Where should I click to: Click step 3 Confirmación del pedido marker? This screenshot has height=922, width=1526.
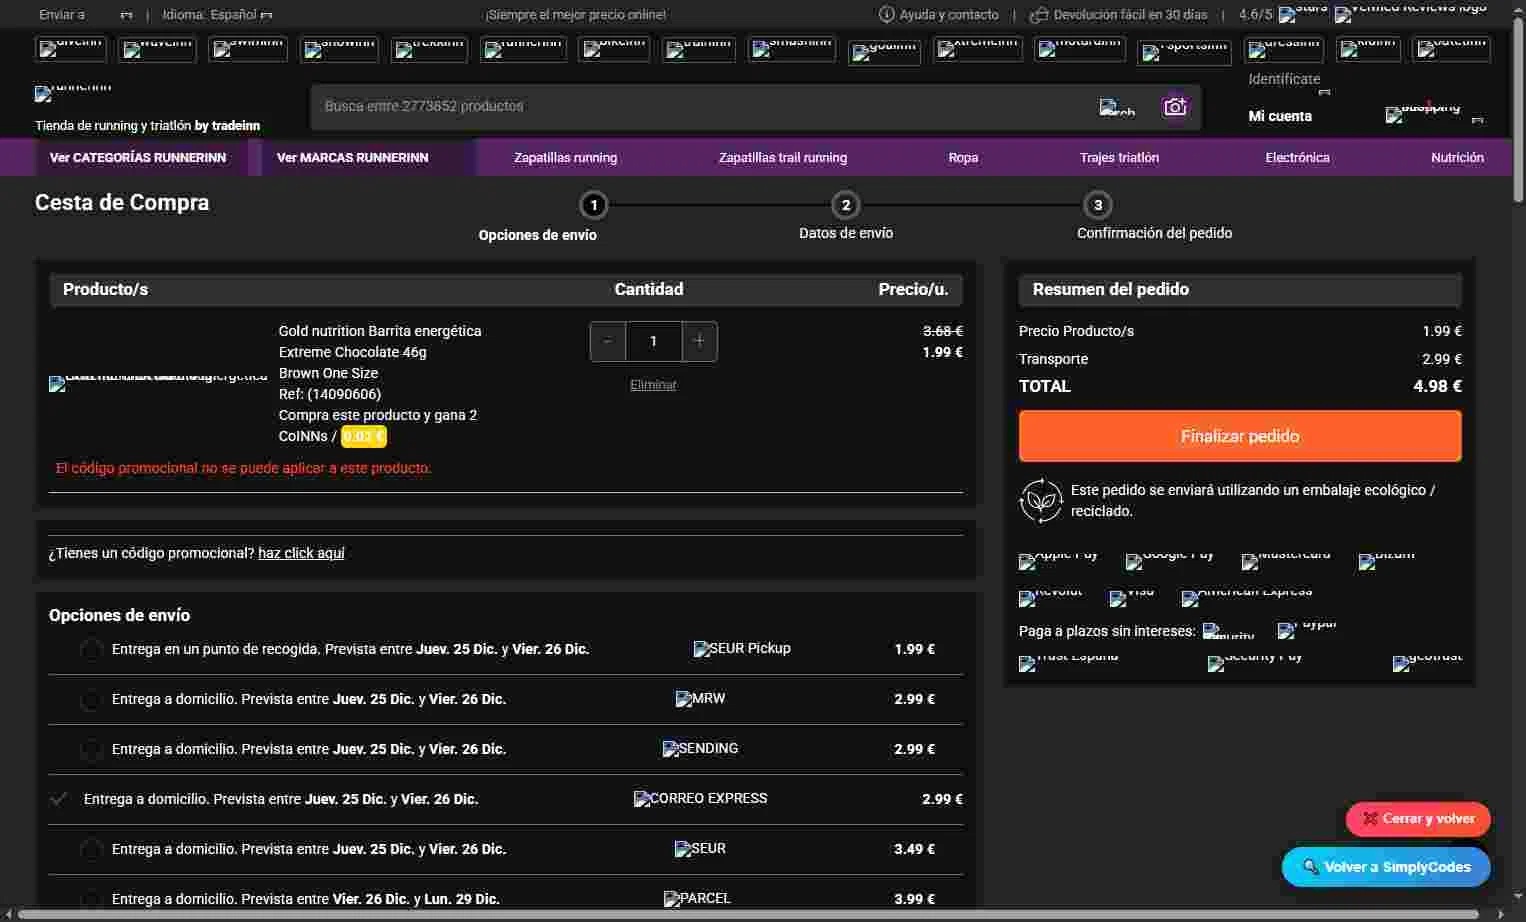pyautogui.click(x=1097, y=205)
